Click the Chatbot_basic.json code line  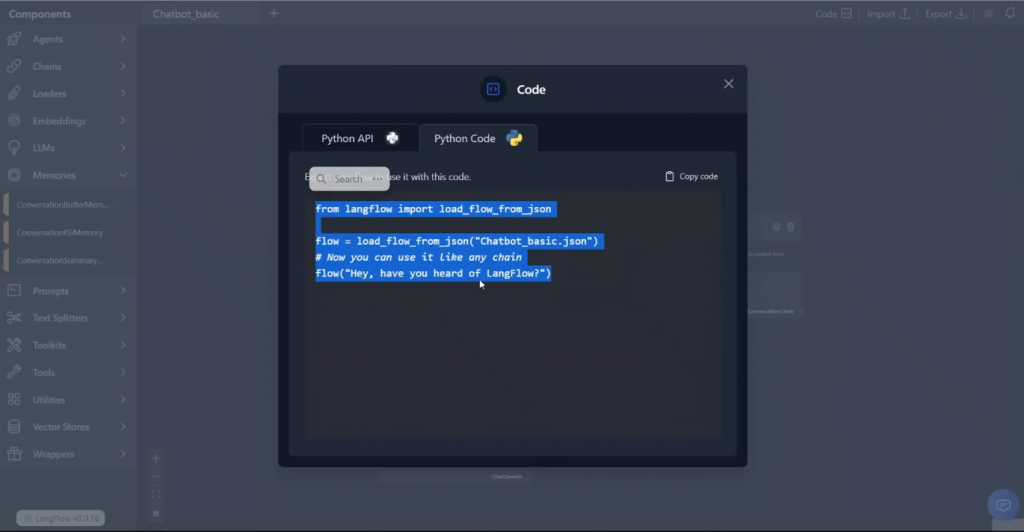coord(456,241)
